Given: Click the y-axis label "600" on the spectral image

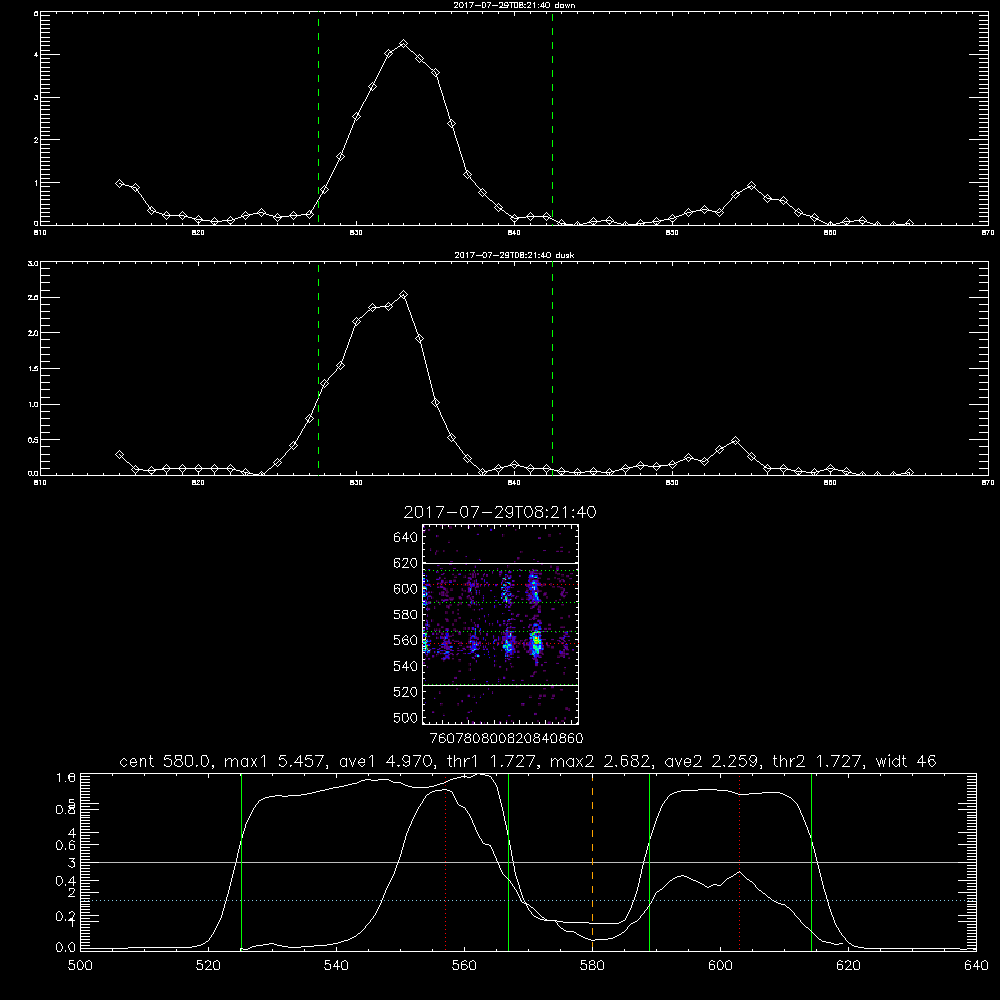Looking at the screenshot, I should tap(405, 589).
